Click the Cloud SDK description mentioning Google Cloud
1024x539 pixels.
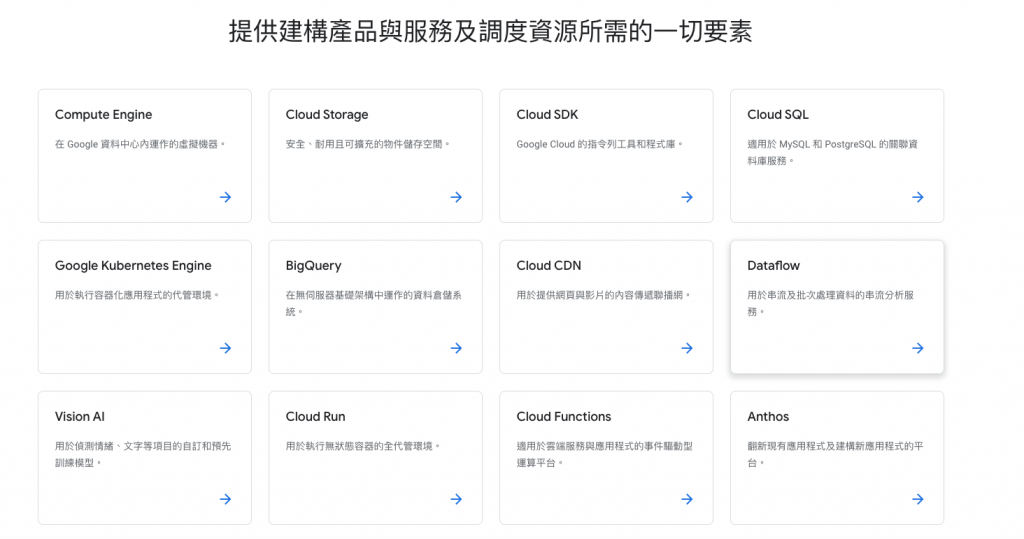click(600, 144)
